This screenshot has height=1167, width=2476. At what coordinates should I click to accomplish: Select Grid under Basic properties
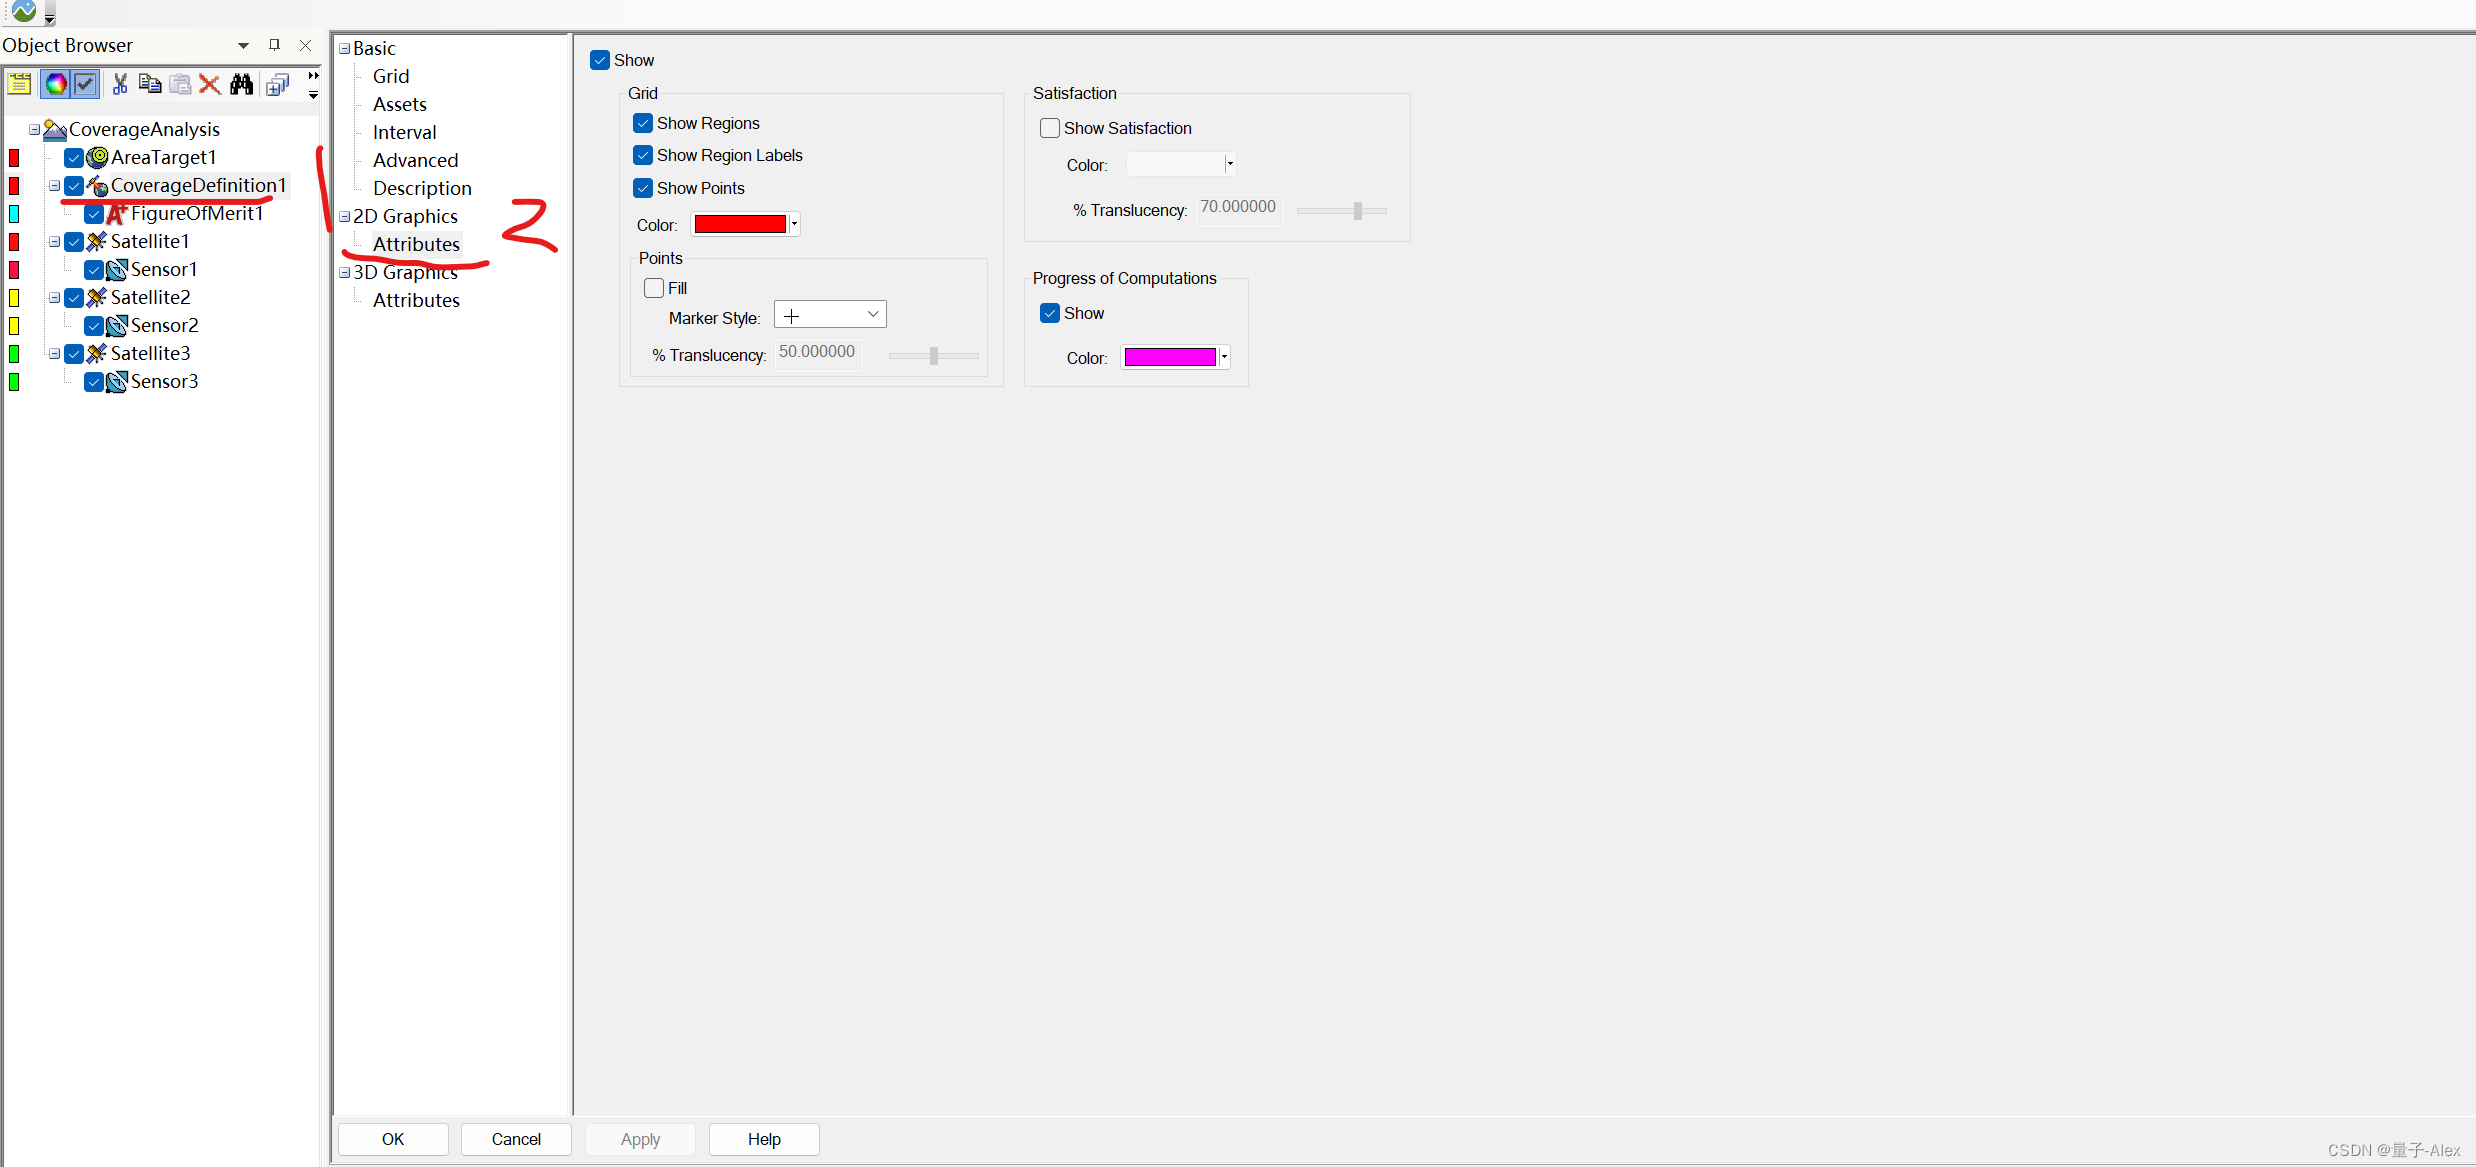point(391,76)
